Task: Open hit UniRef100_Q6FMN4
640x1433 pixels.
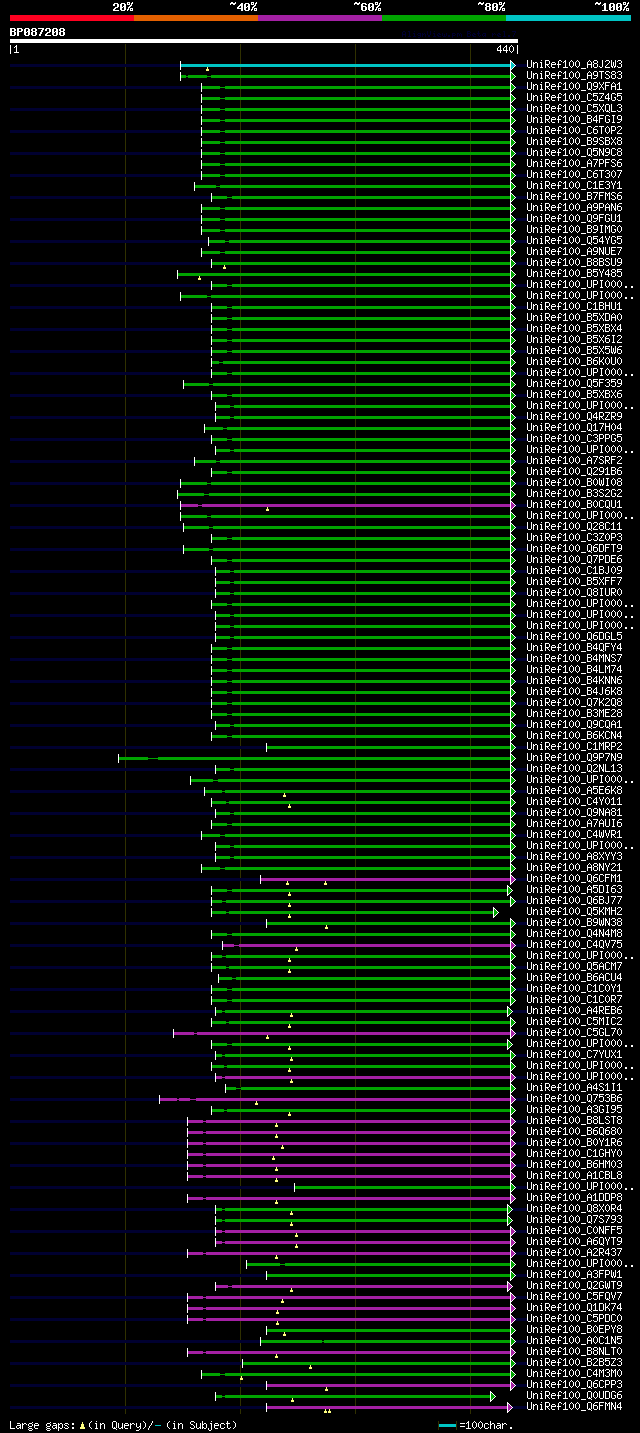Action: [574, 1407]
